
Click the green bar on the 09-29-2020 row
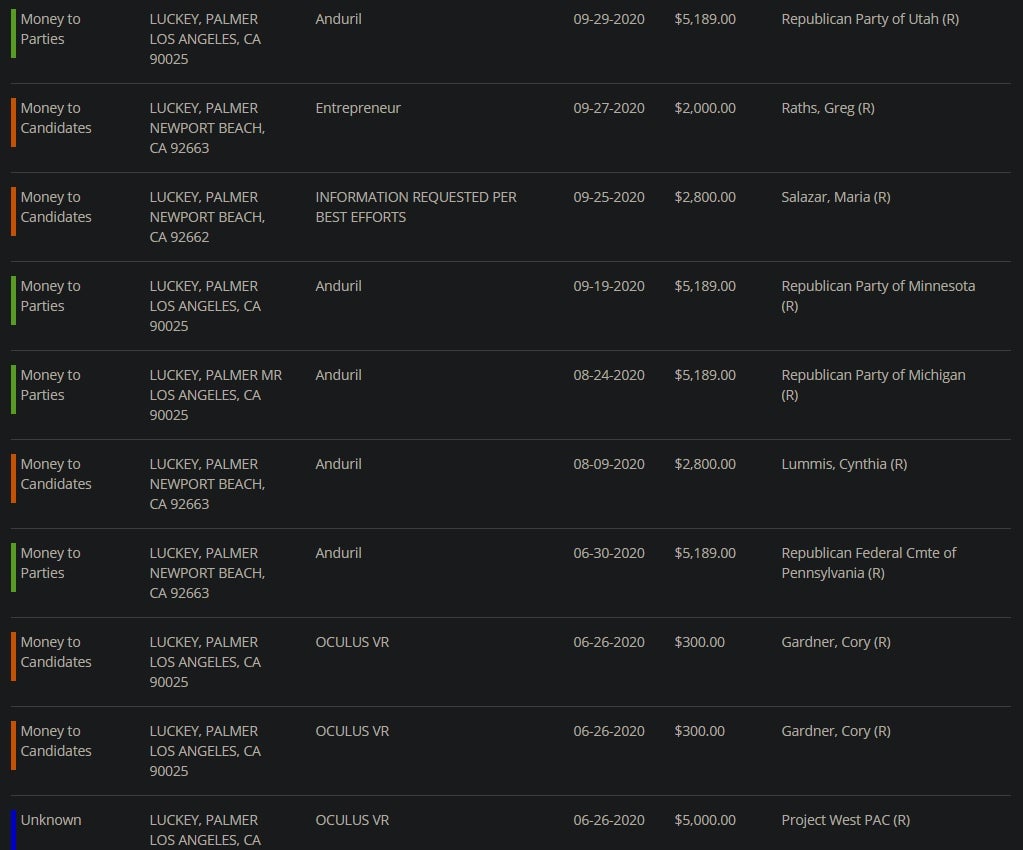coord(14,33)
